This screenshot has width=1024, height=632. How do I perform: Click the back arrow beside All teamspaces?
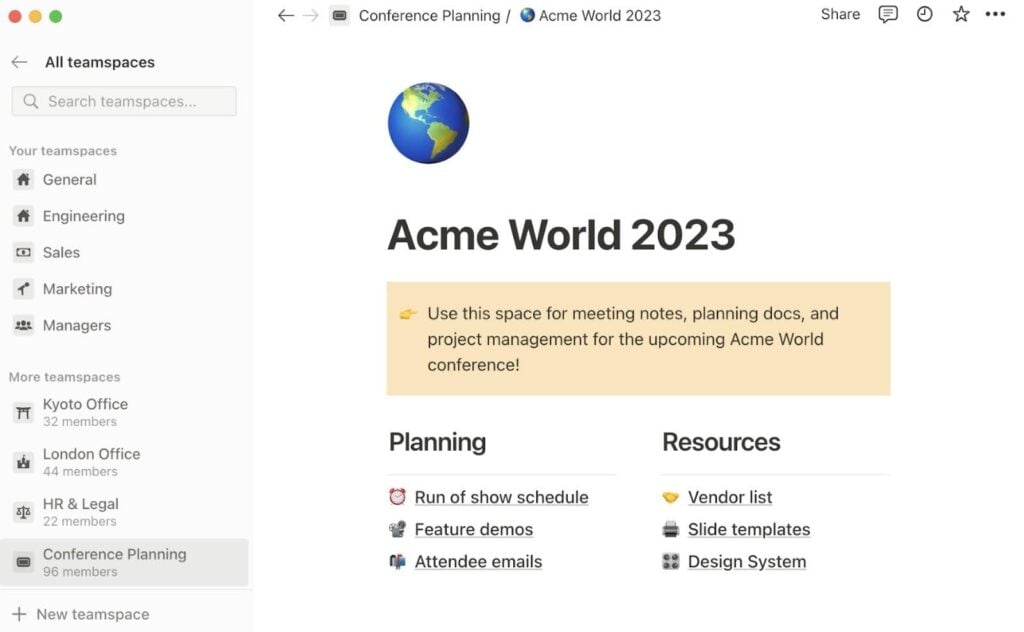pyautogui.click(x=20, y=62)
